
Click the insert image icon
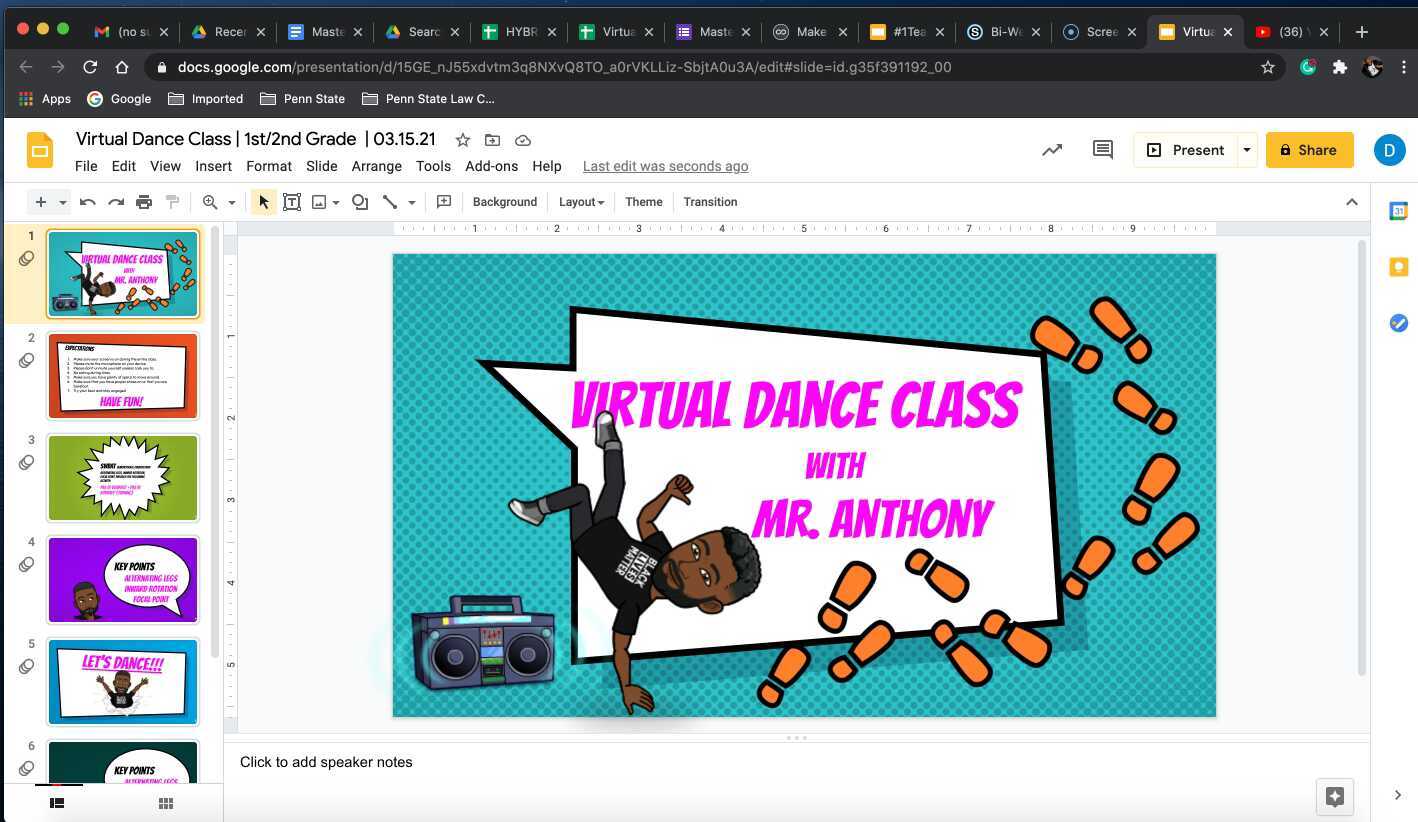(x=317, y=201)
